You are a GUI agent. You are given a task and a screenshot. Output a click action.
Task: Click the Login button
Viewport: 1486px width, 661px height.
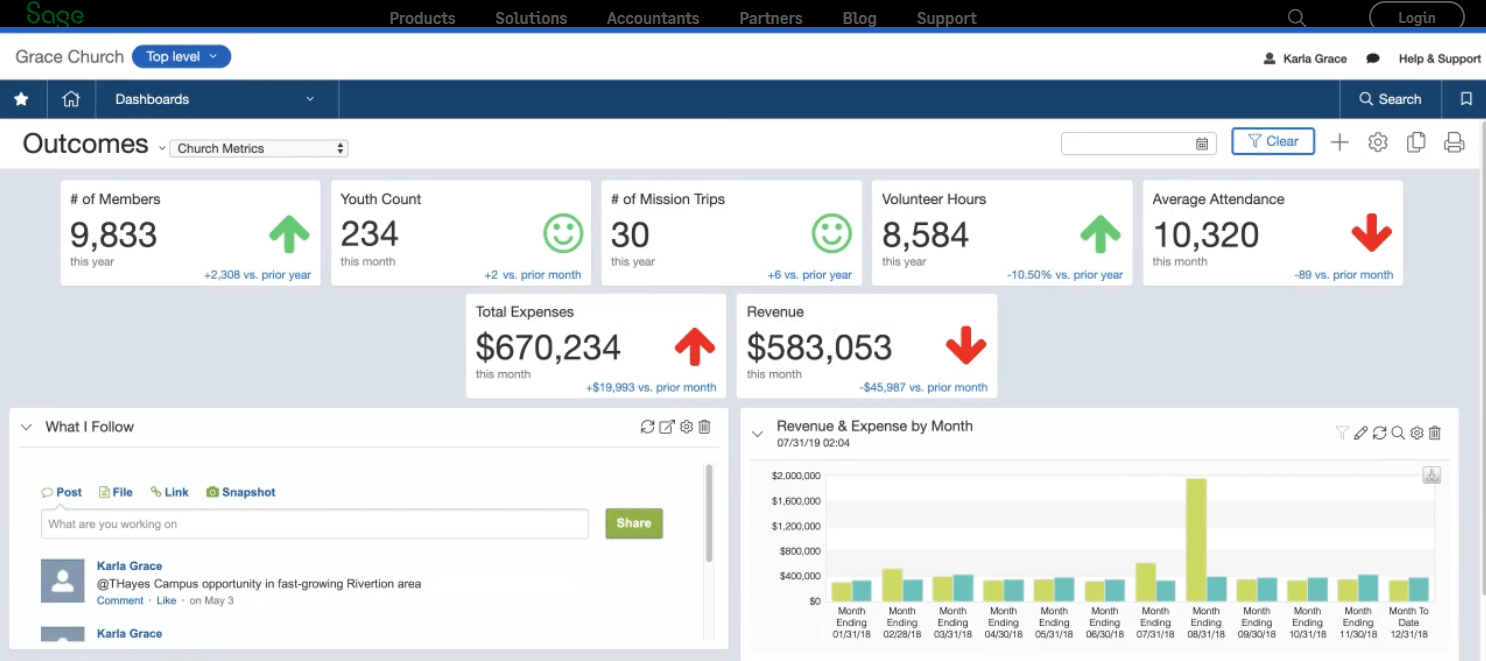click(1417, 17)
